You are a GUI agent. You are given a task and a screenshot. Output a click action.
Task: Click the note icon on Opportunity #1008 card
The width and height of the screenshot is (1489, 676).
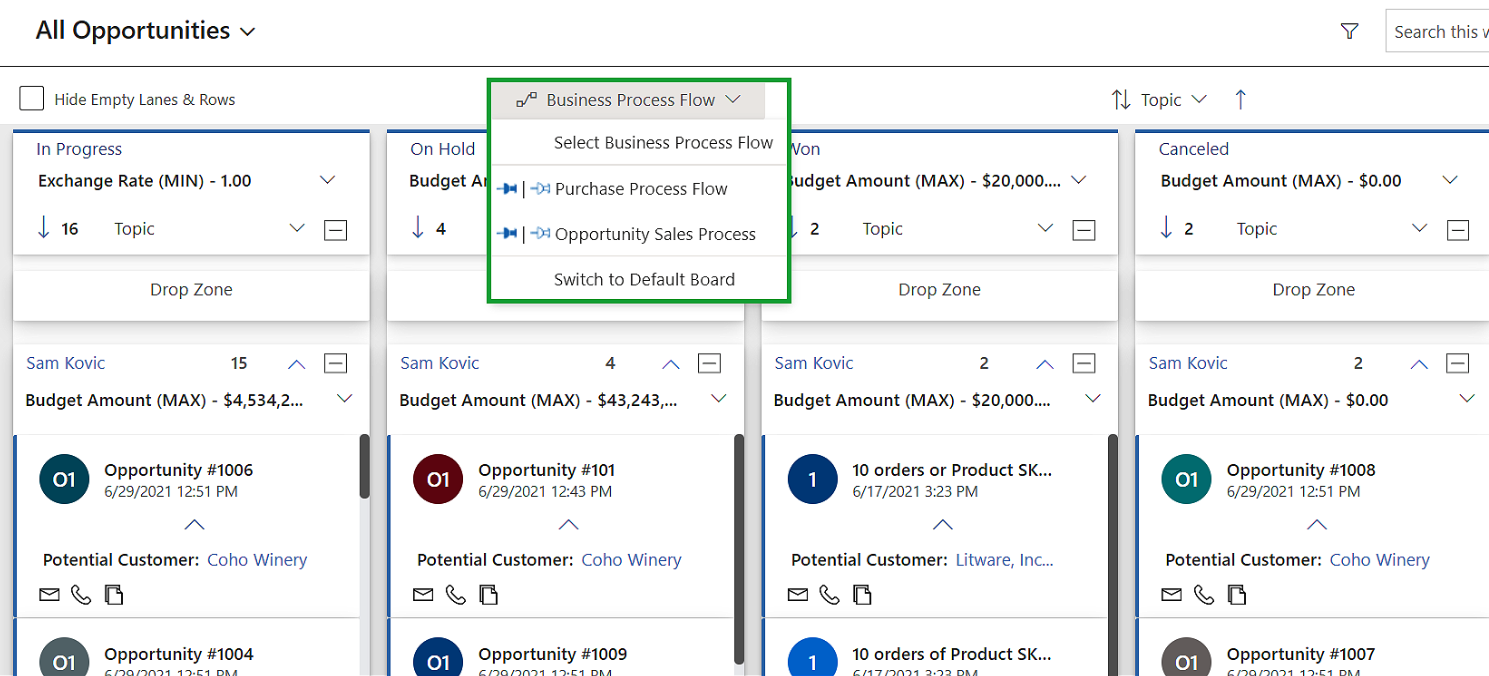coord(1237,596)
